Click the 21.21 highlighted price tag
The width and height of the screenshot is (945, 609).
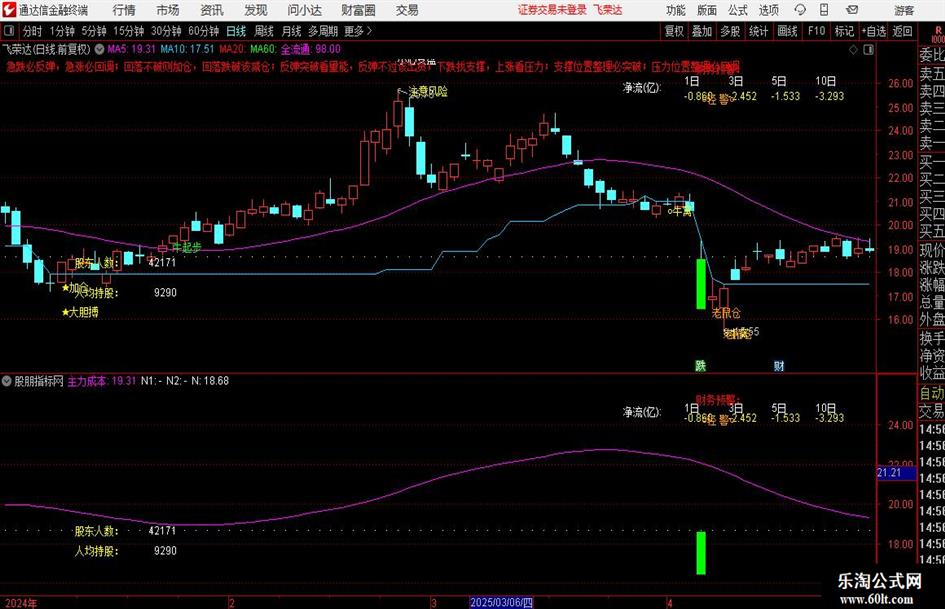click(896, 473)
